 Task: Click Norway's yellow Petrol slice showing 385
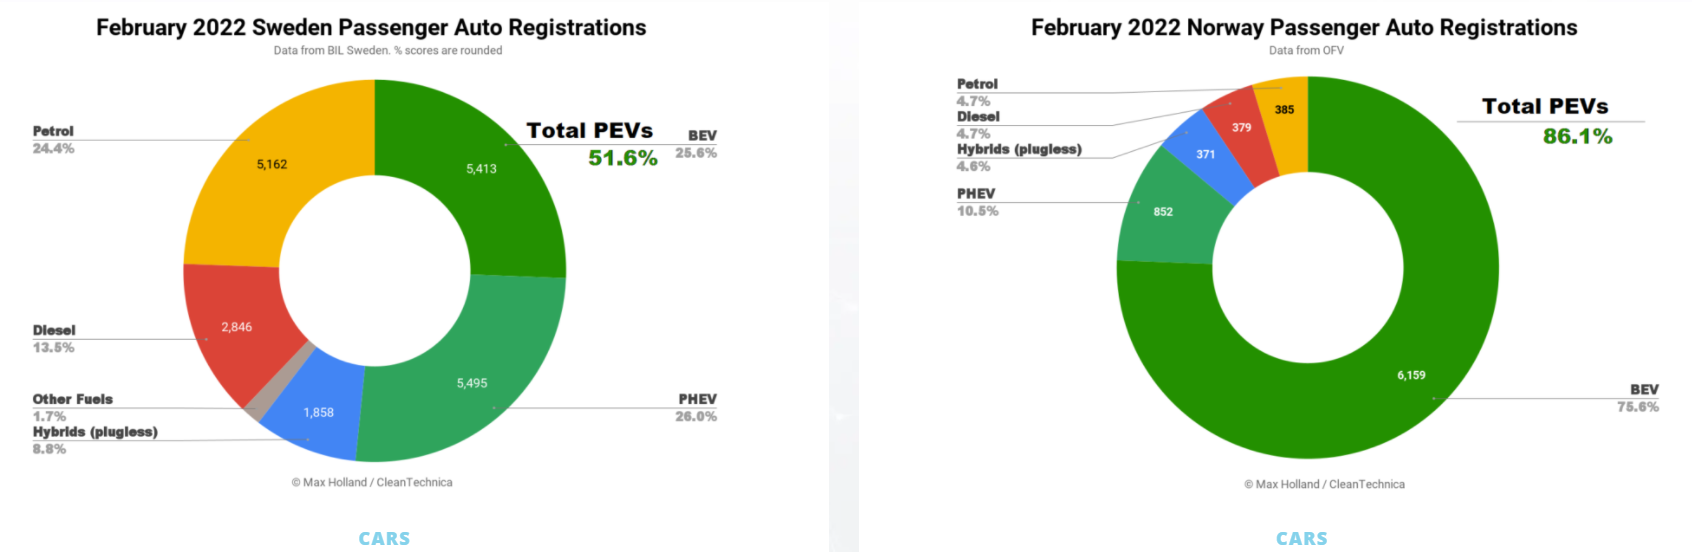point(1284,109)
